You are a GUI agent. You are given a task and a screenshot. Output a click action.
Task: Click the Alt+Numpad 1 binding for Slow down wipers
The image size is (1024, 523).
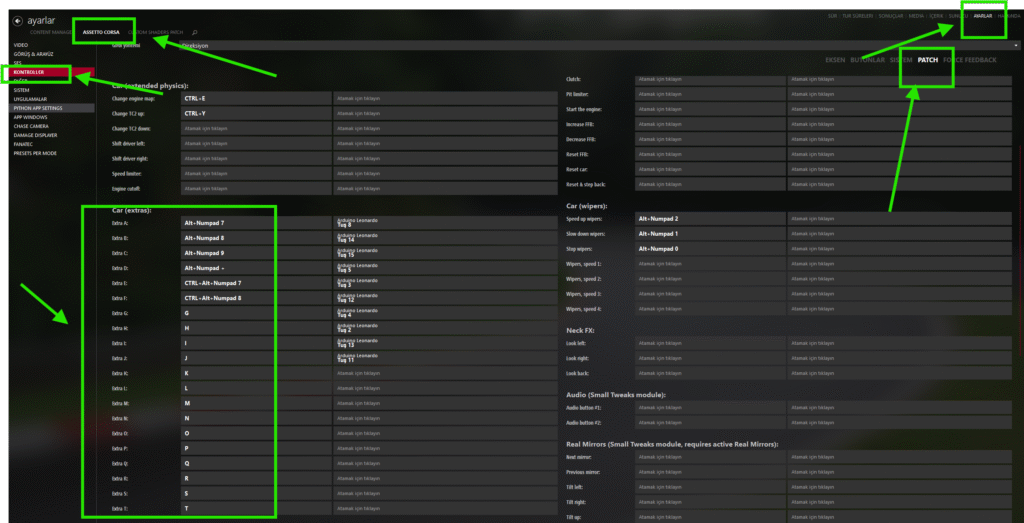point(710,234)
